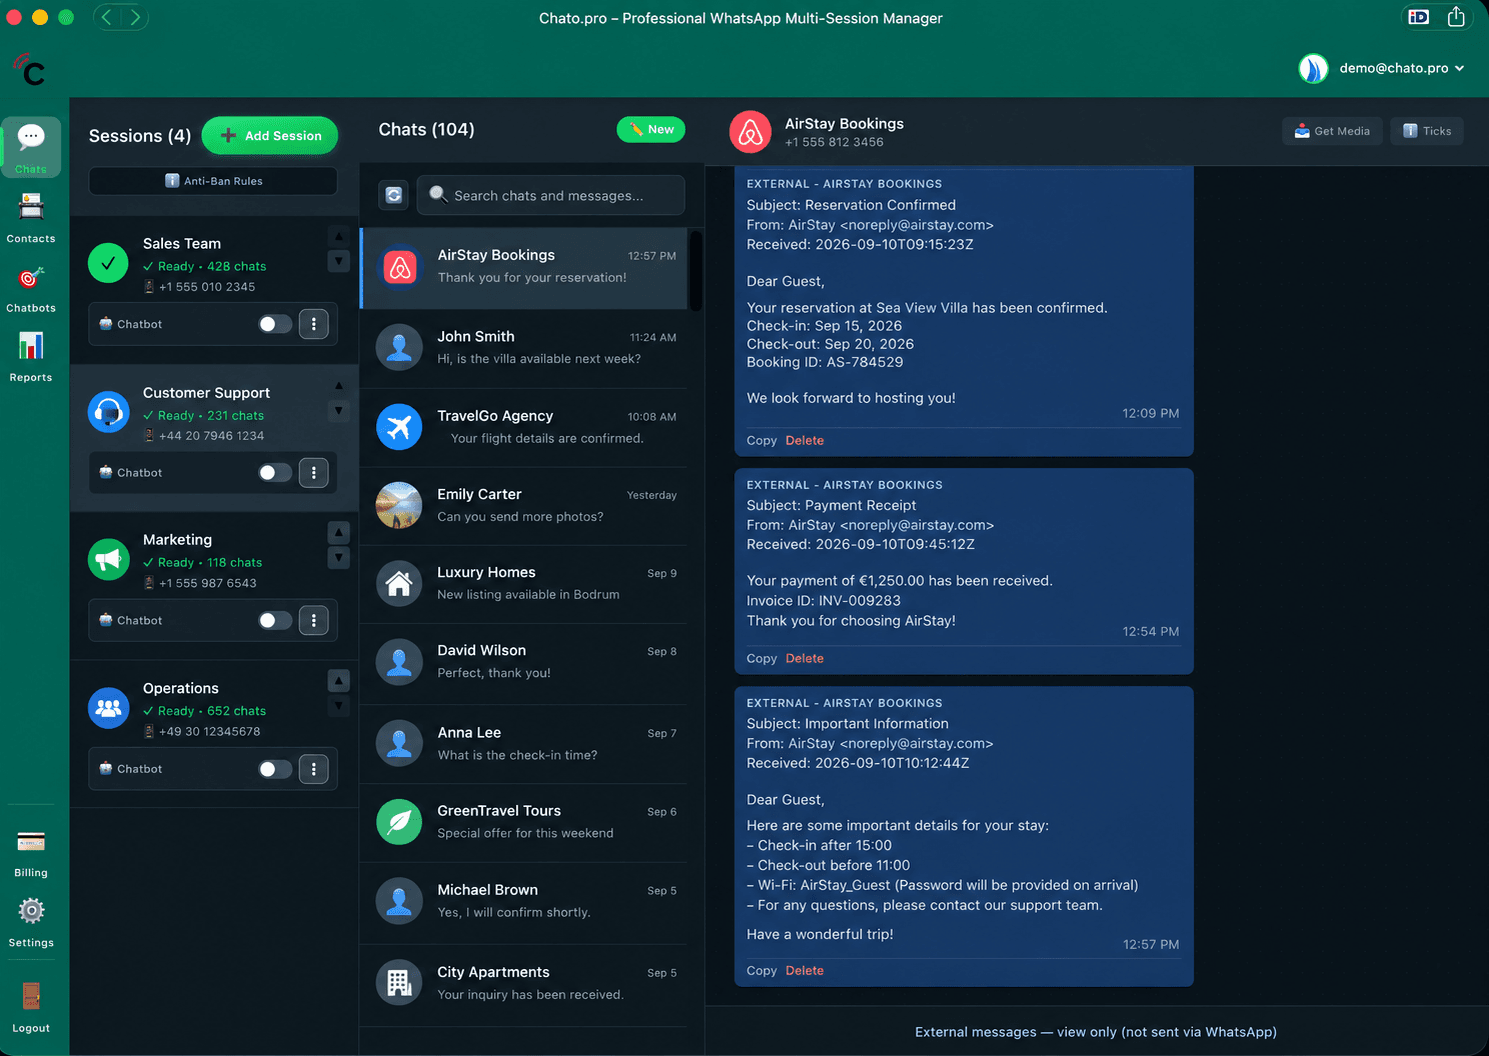Open Customer Support session options menu
Viewport: 1489px width, 1056px height.
pyautogui.click(x=314, y=473)
